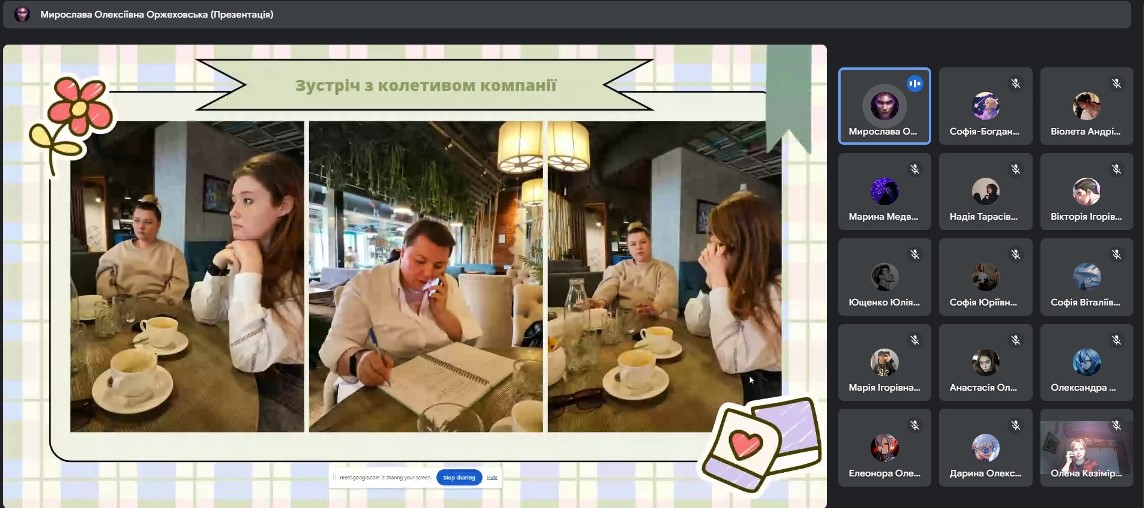Click muted mic icon on Віолета Андріївна's tile
1144x508 pixels.
click(x=1115, y=84)
